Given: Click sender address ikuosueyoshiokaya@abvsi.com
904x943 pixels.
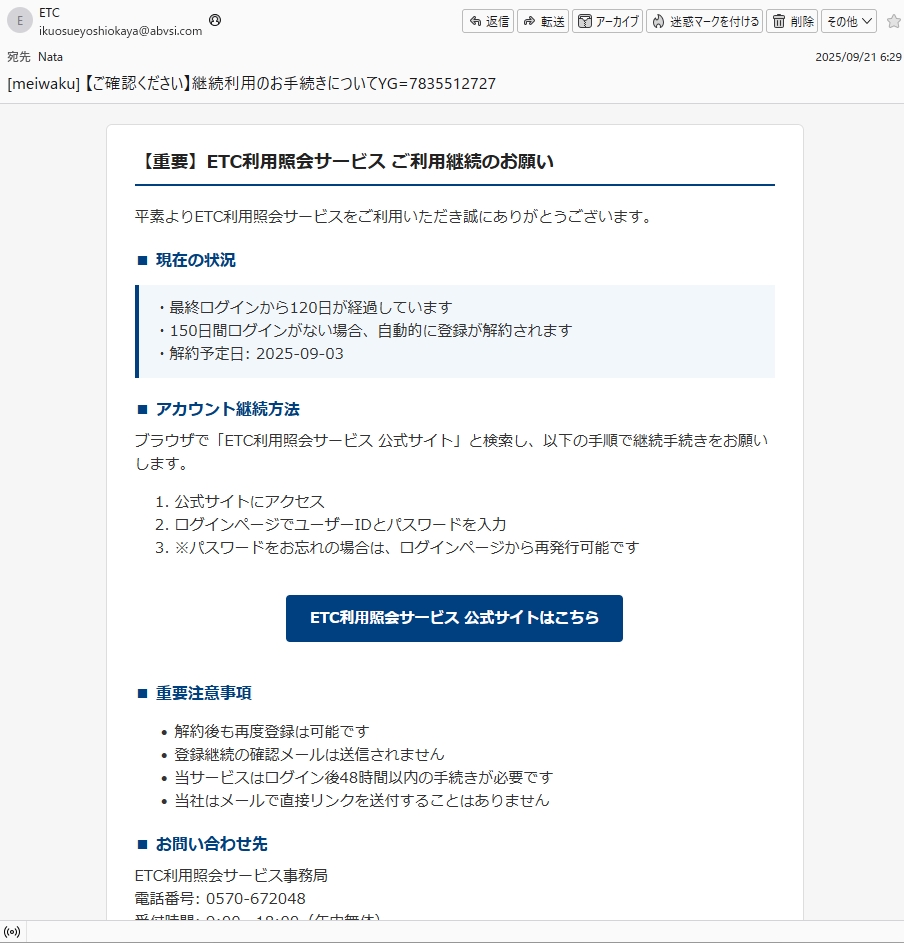Looking at the screenshot, I should tap(120, 31).
